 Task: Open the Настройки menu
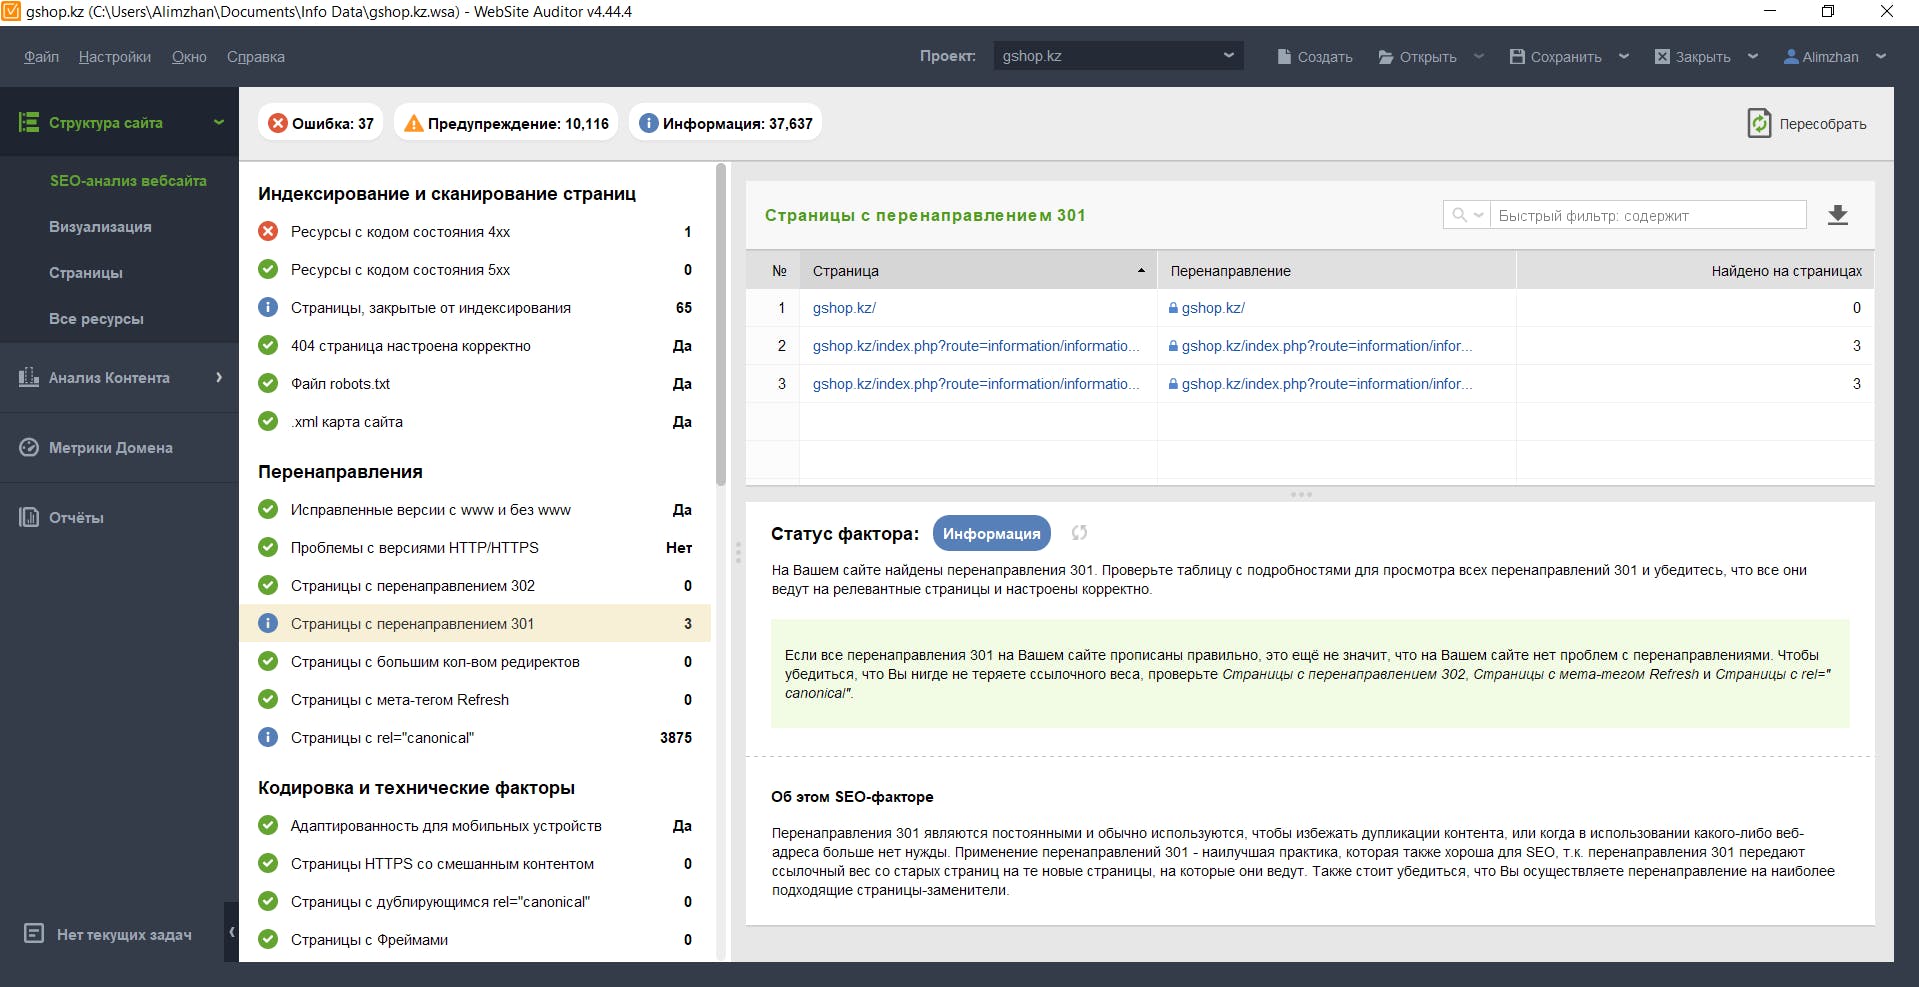click(x=115, y=57)
